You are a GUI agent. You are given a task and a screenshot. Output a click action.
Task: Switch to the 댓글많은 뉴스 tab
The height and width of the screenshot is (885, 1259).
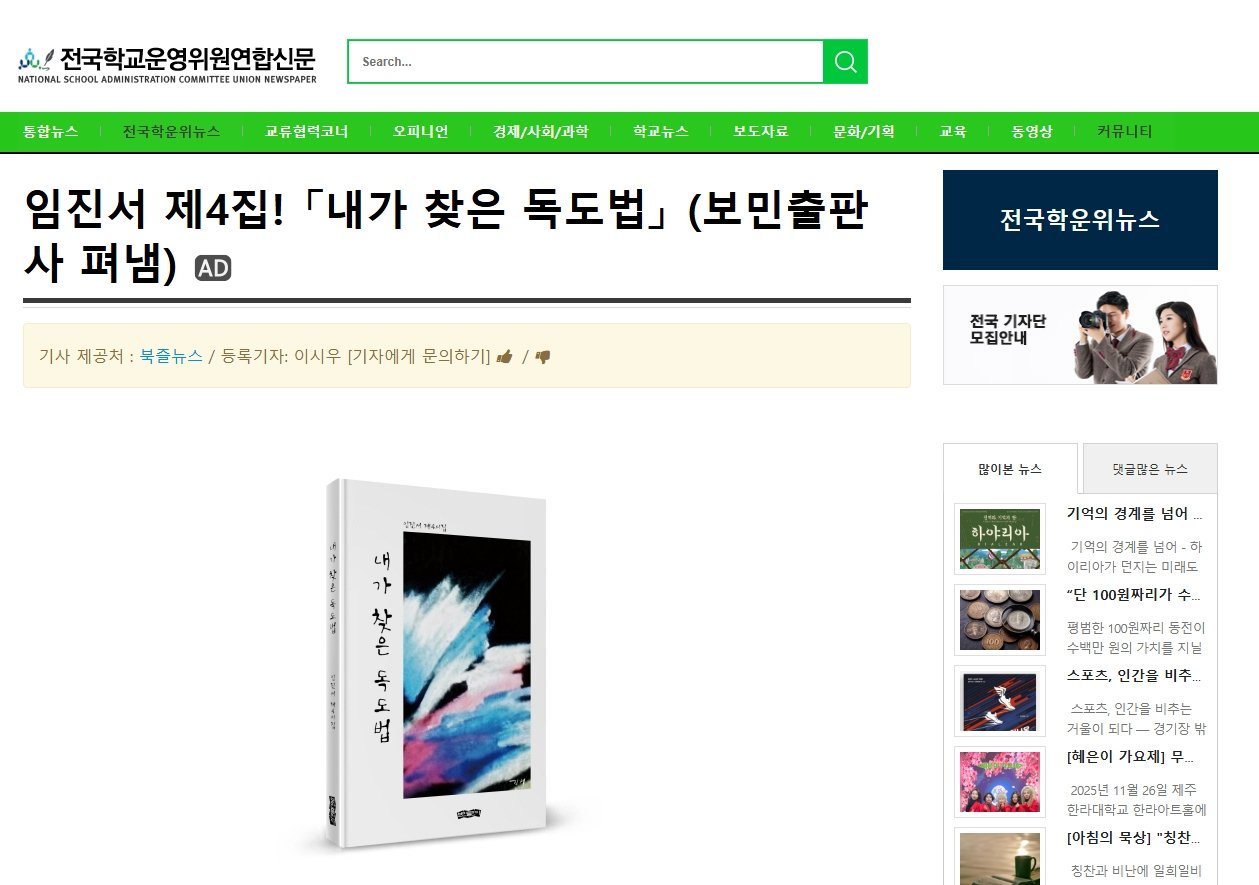tap(1150, 469)
